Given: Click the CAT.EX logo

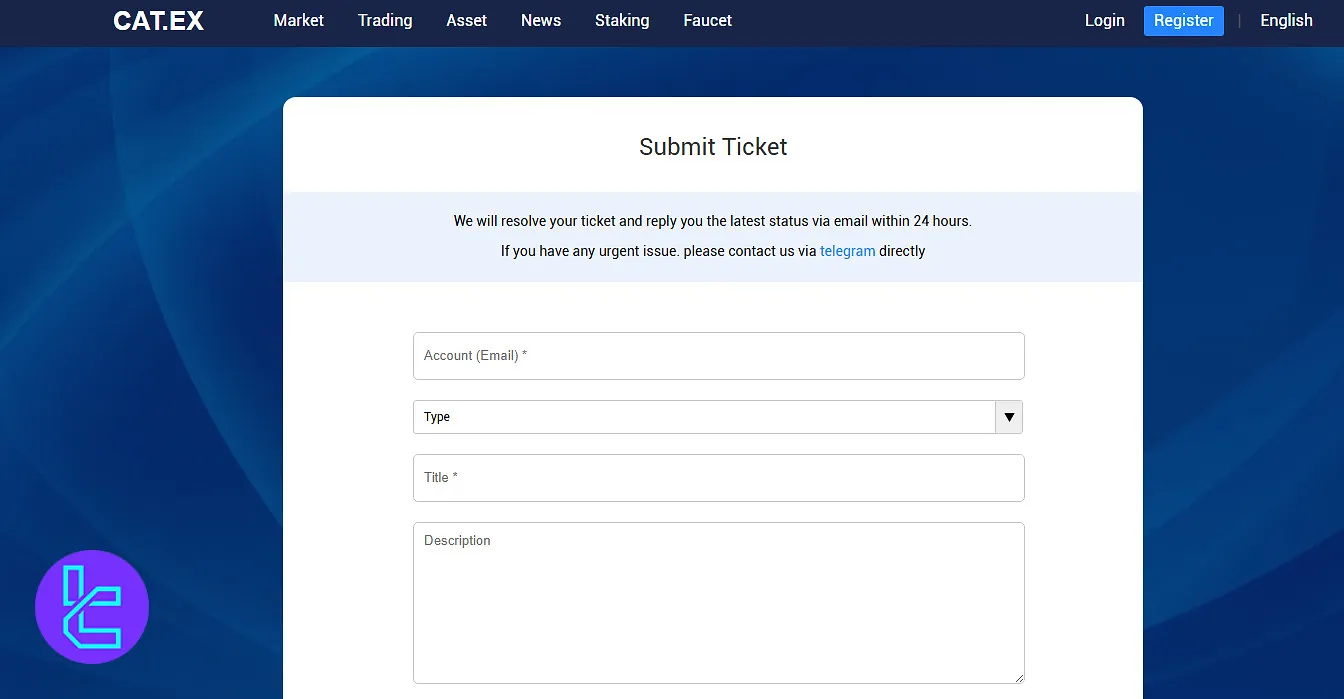Looking at the screenshot, I should [158, 21].
